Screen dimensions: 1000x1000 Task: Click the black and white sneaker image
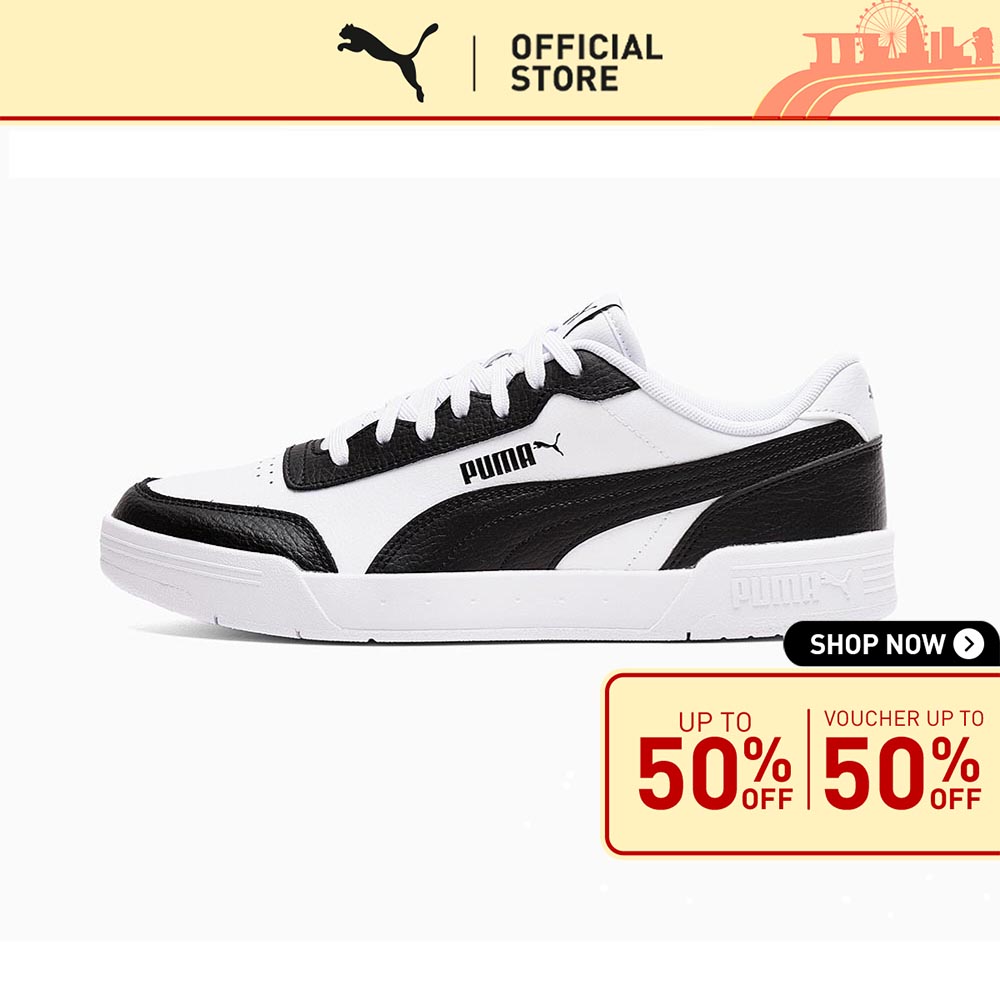click(x=499, y=469)
